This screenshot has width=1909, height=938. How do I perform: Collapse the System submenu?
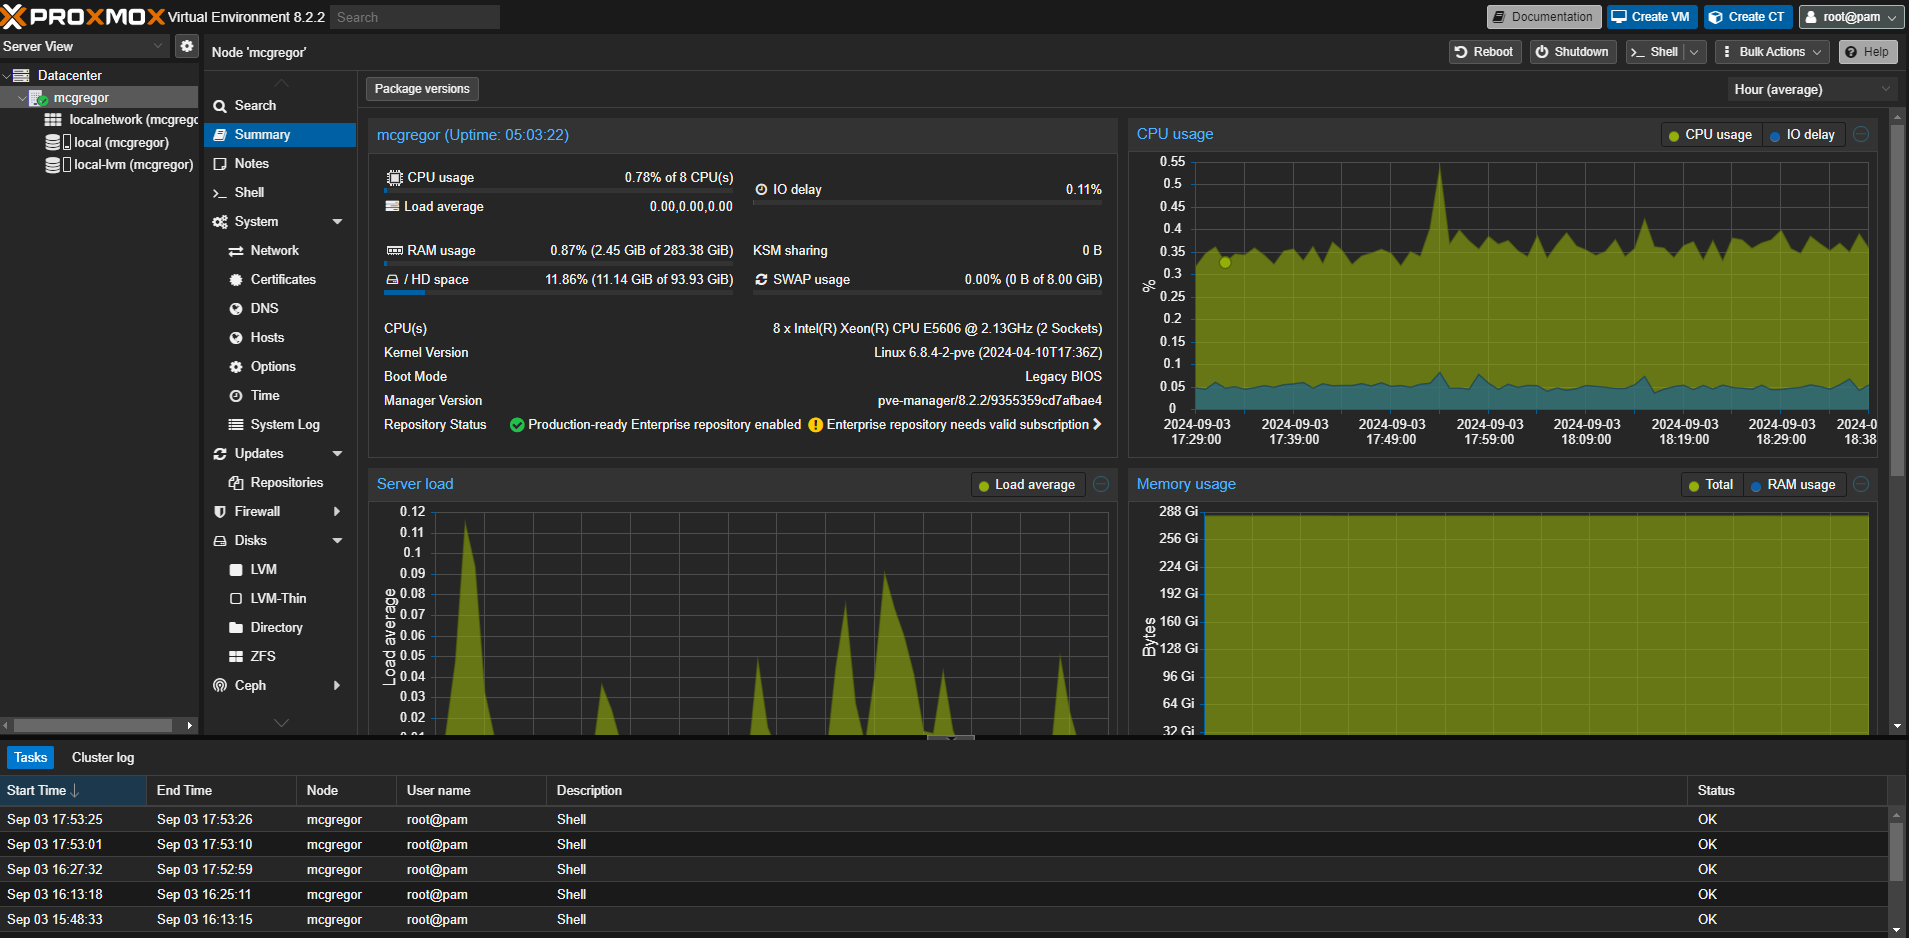point(337,222)
